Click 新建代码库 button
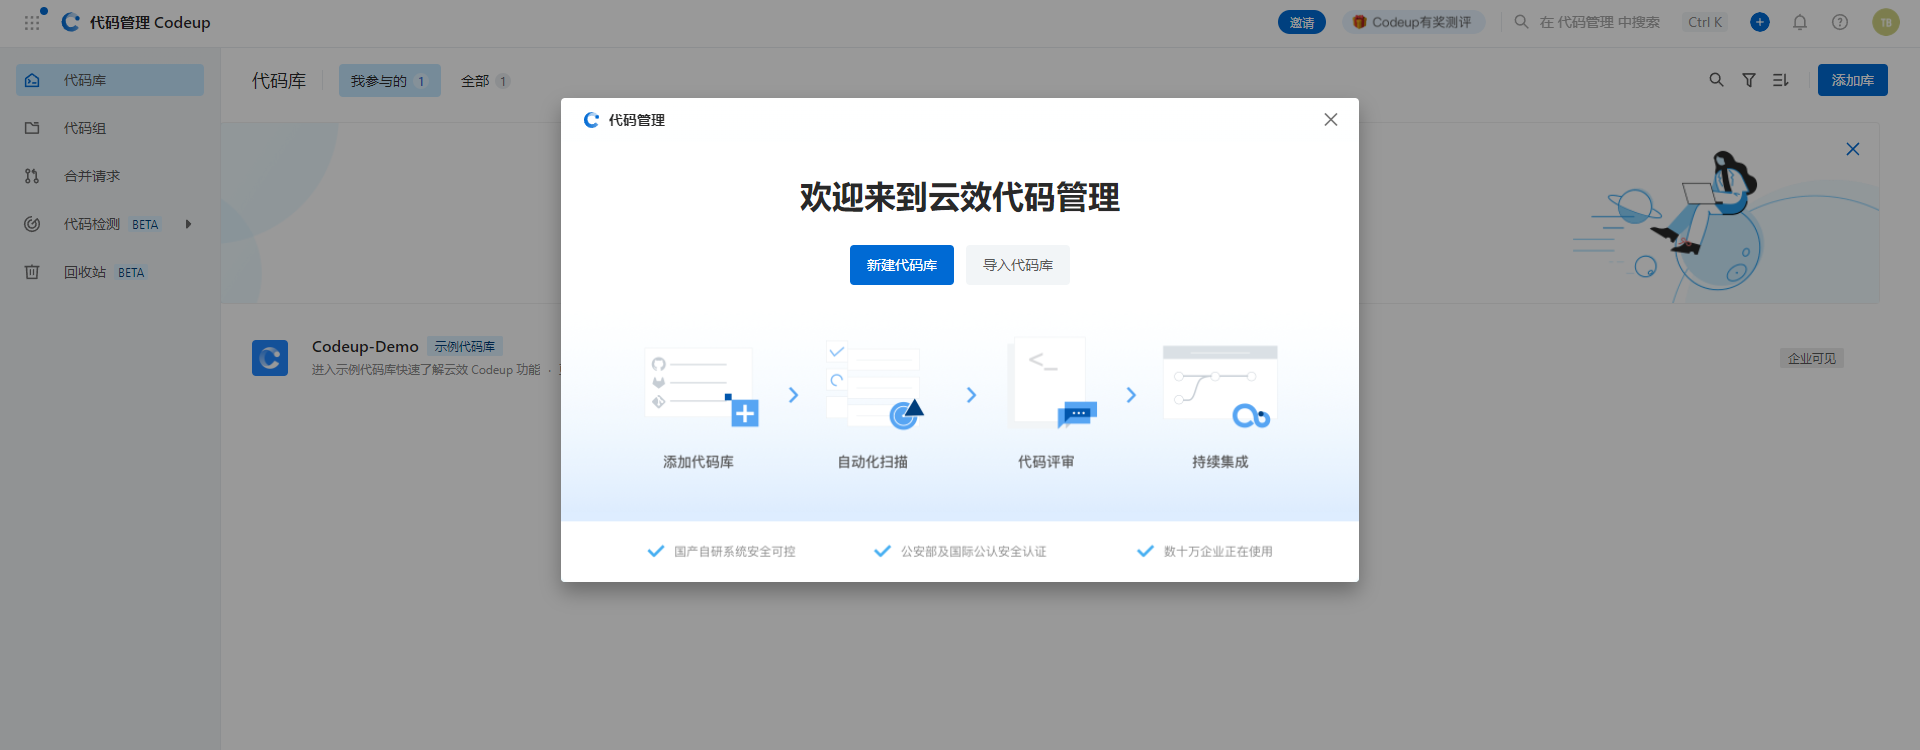1920x750 pixels. coord(902,265)
